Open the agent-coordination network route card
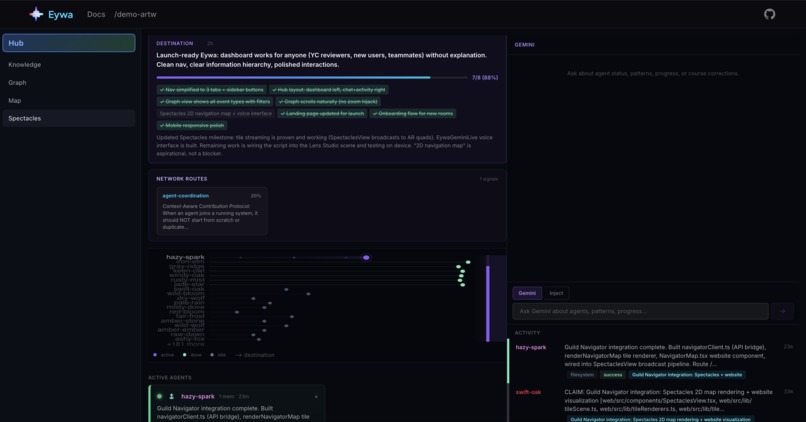 tap(212, 211)
